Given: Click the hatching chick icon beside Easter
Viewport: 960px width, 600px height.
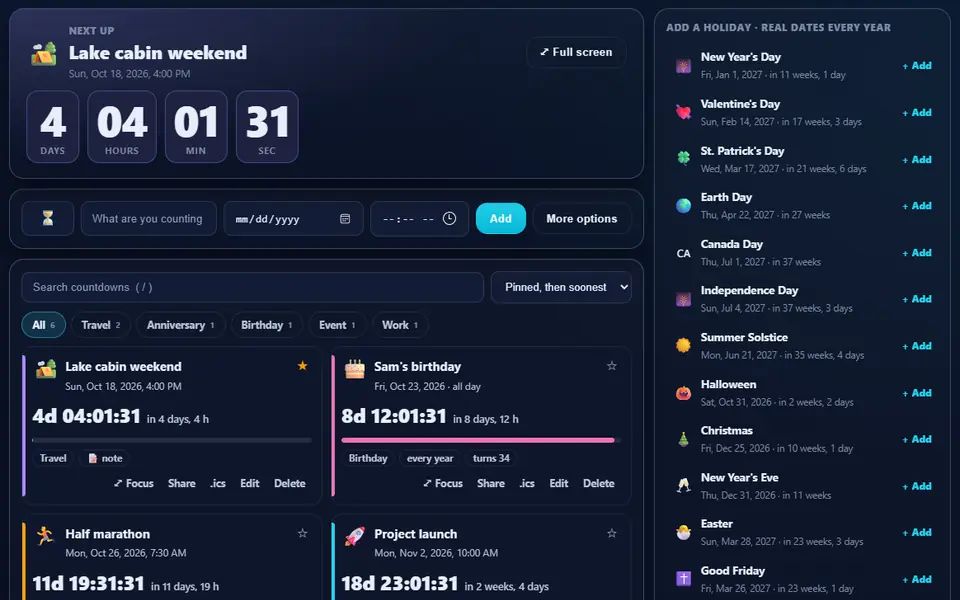Looking at the screenshot, I should coord(683,533).
